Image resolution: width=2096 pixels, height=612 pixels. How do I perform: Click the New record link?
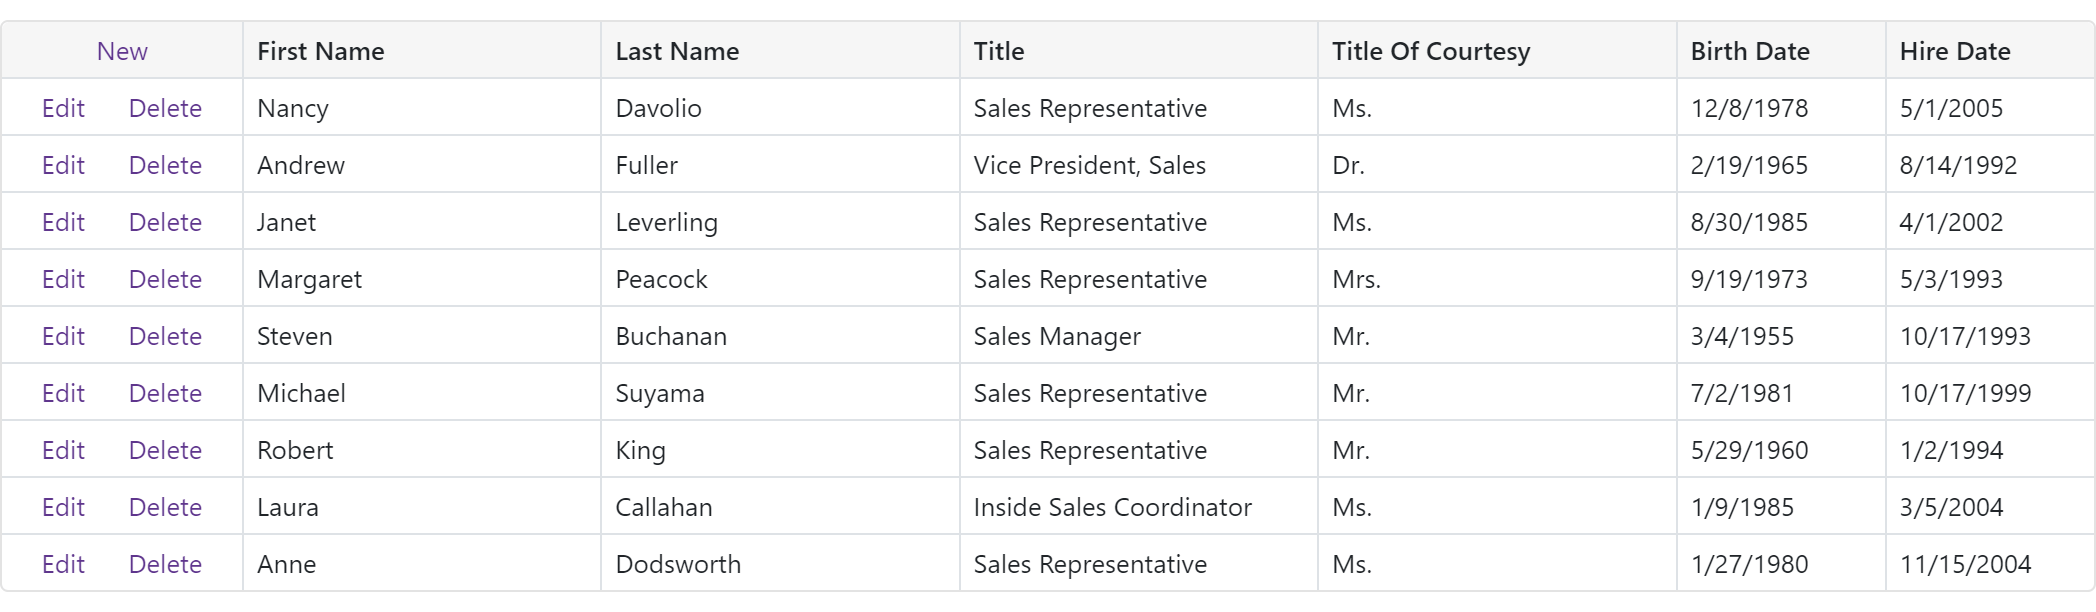122,50
